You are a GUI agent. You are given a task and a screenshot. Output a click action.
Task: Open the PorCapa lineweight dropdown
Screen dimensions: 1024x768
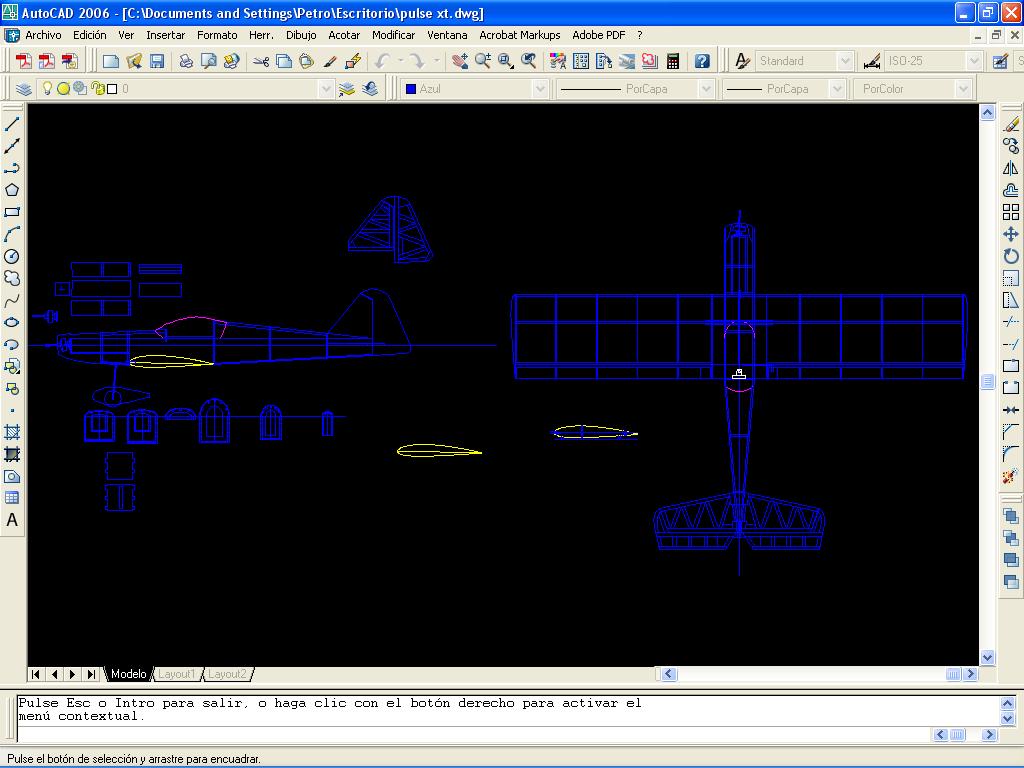point(837,89)
